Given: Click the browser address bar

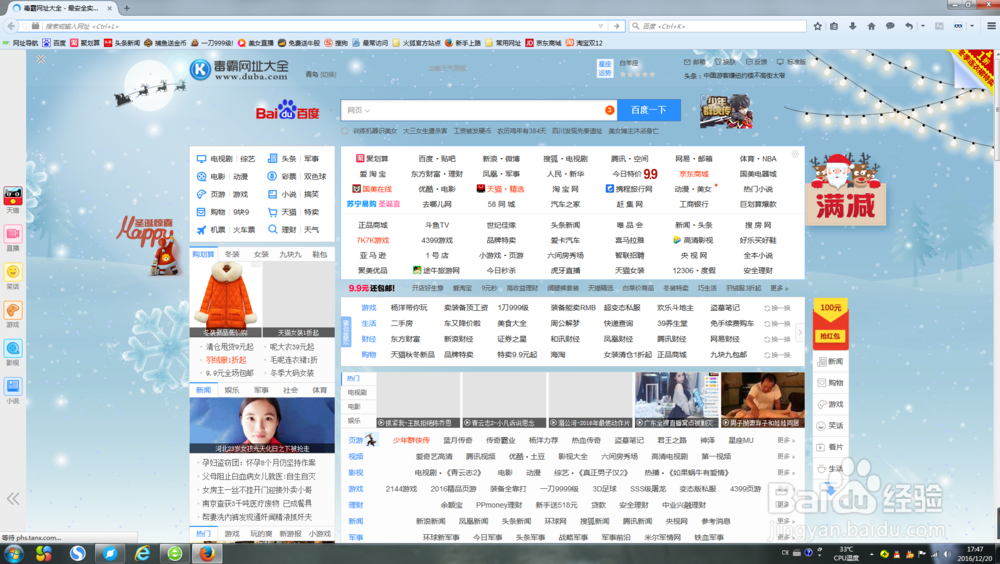Looking at the screenshot, I should pyautogui.click(x=322, y=26).
